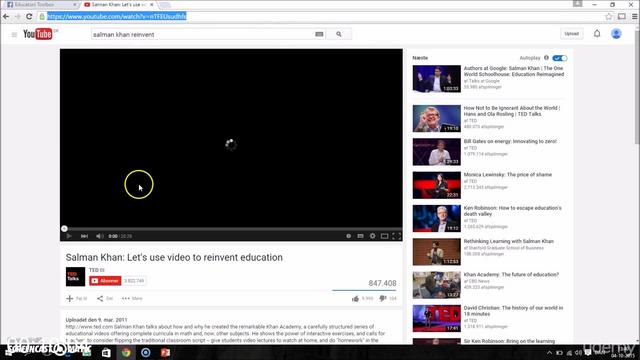Open 'Ken Robinson: How to escape education's death valley'
640x360 pixels.
coord(513,211)
